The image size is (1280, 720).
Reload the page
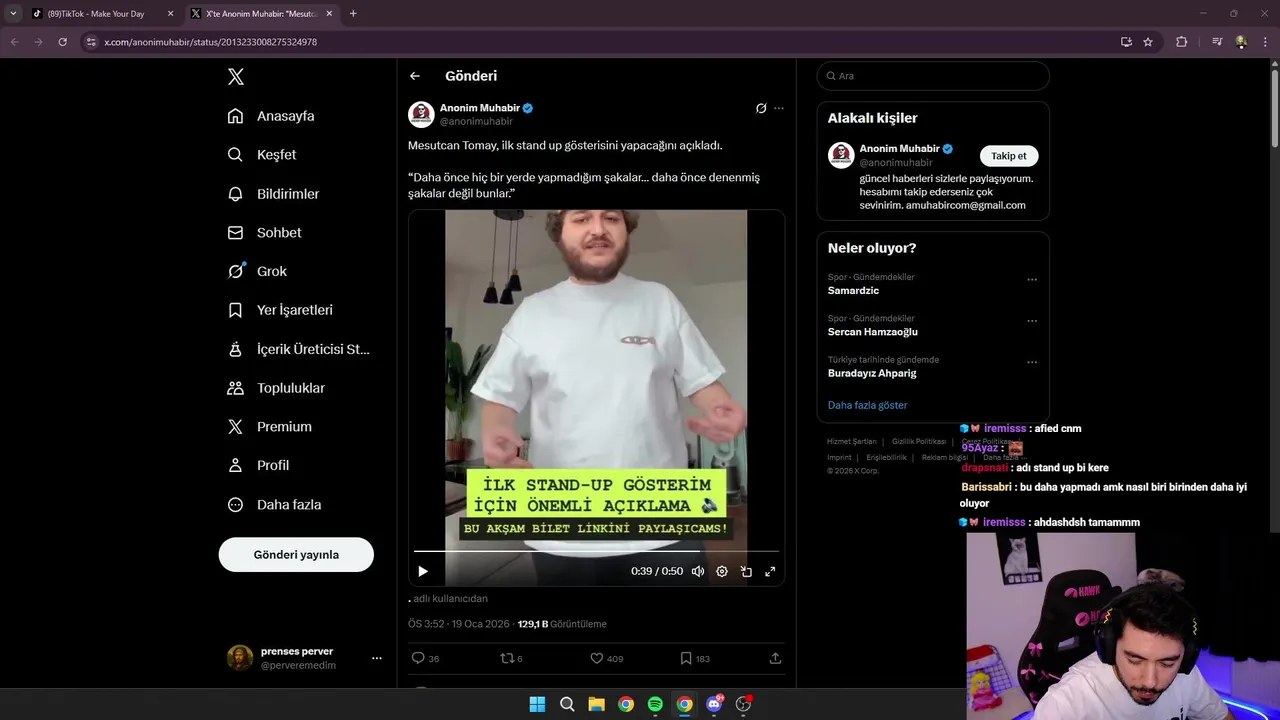[62, 42]
